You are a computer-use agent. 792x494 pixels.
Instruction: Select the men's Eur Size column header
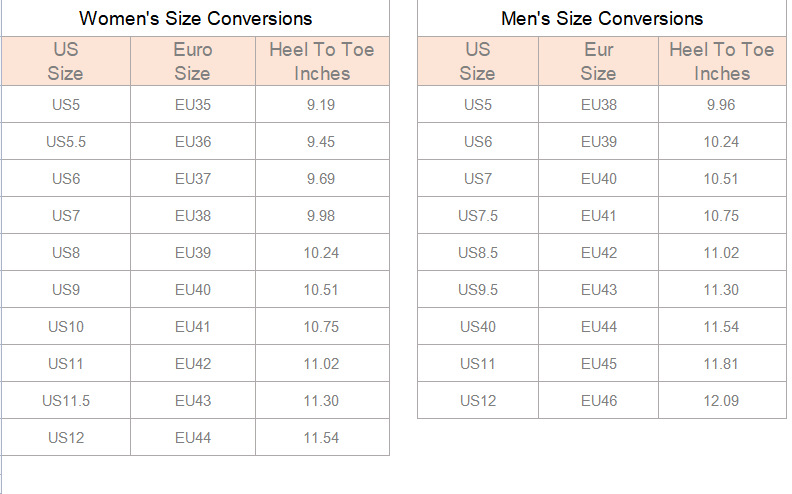(x=598, y=61)
